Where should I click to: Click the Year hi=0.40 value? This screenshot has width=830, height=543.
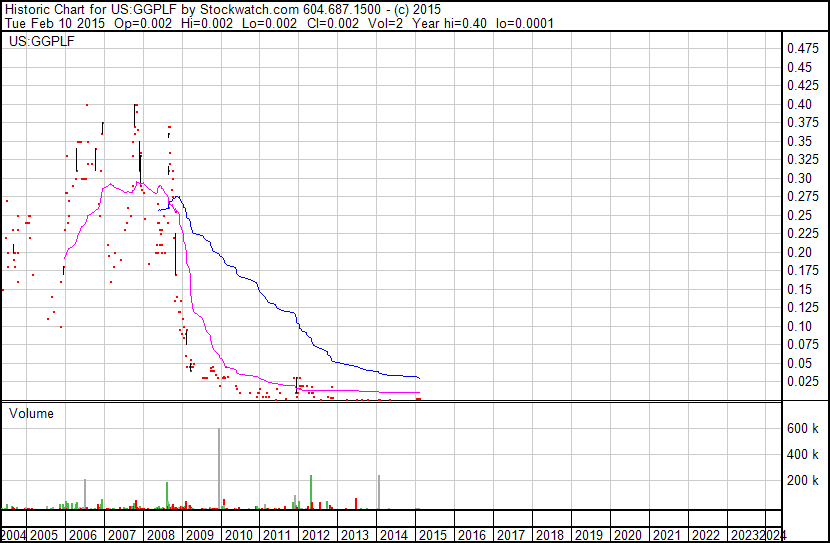[x=449, y=24]
